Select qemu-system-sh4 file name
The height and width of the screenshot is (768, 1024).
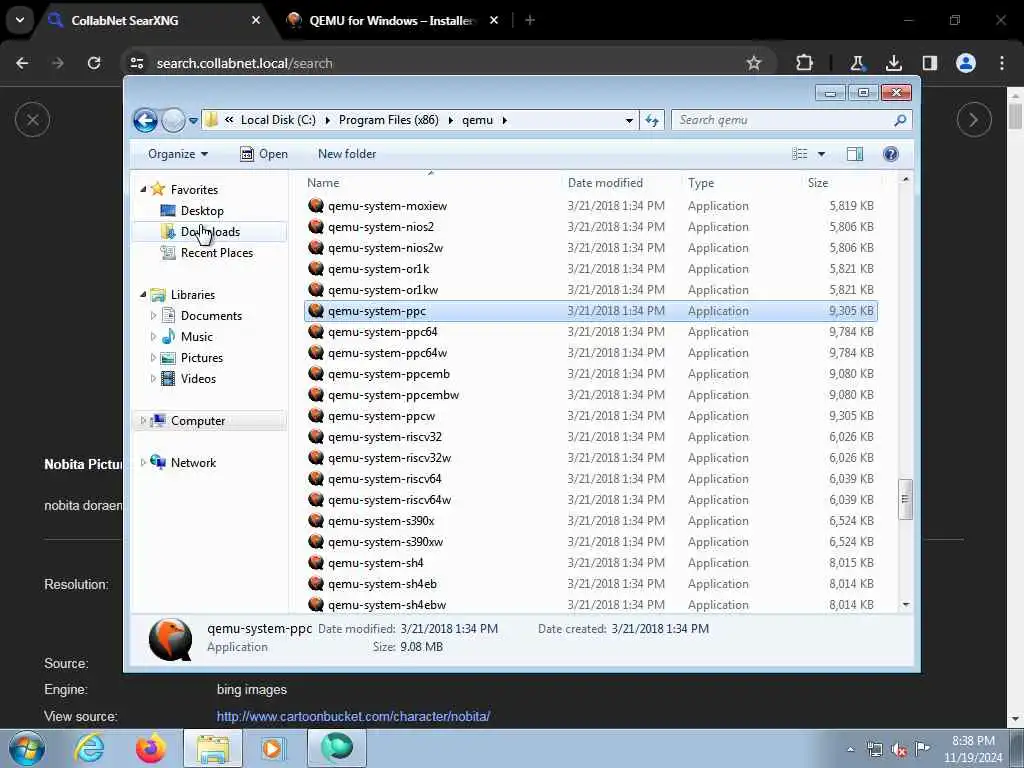click(x=376, y=563)
